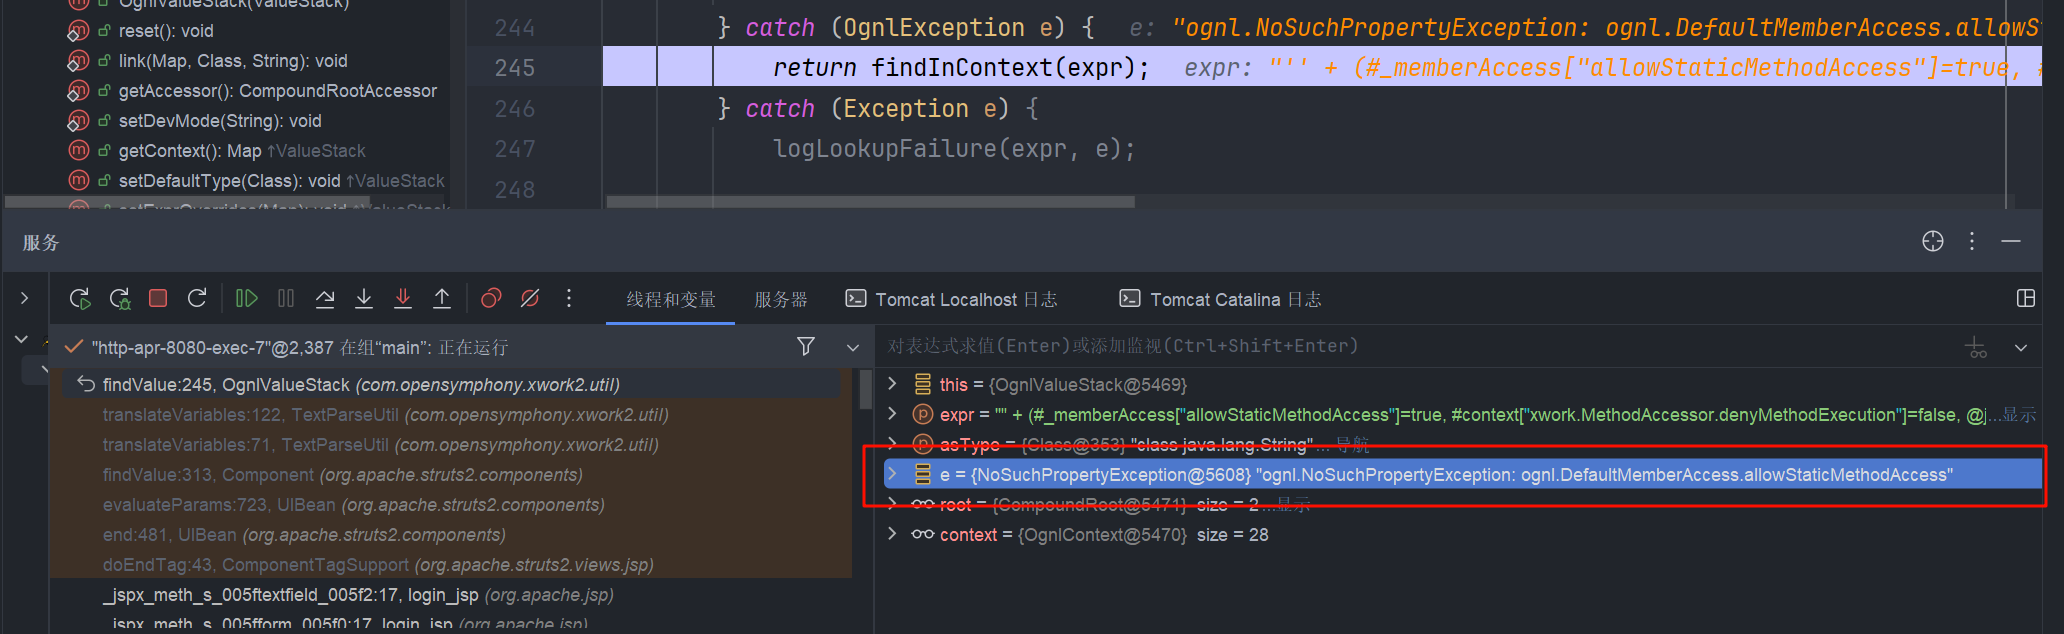Image resolution: width=2064 pixels, height=634 pixels.
Task: Click 显示 link on expr variable
Action: [x=2019, y=415]
